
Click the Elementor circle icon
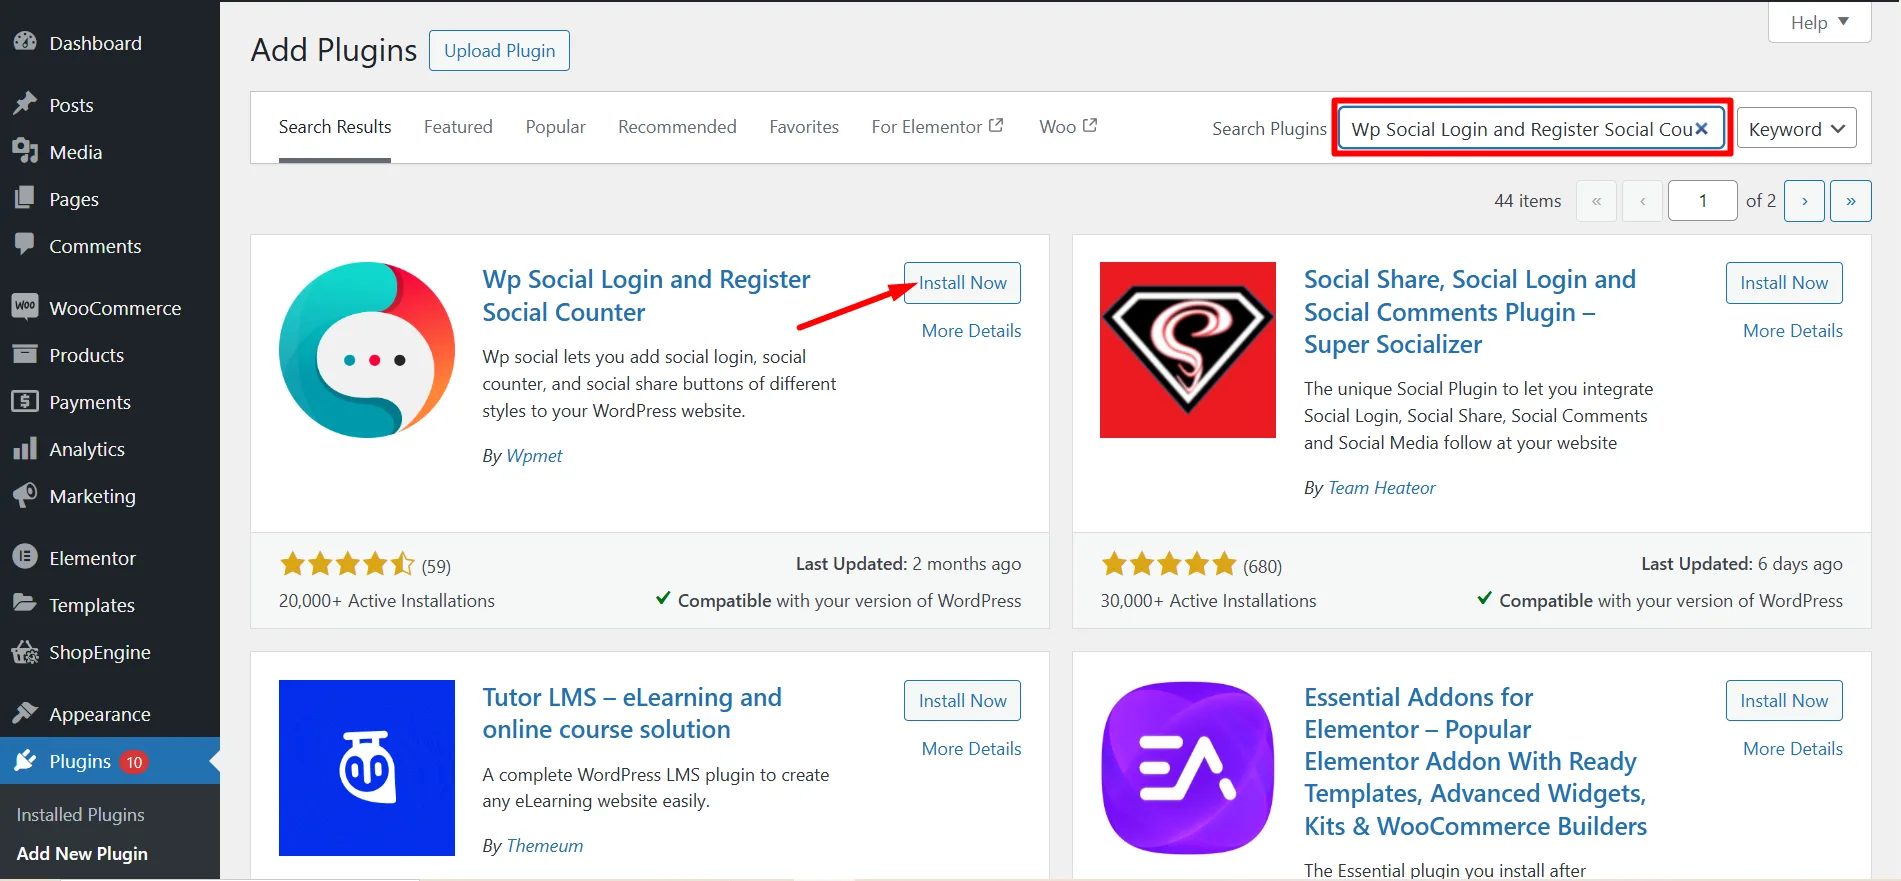(25, 557)
